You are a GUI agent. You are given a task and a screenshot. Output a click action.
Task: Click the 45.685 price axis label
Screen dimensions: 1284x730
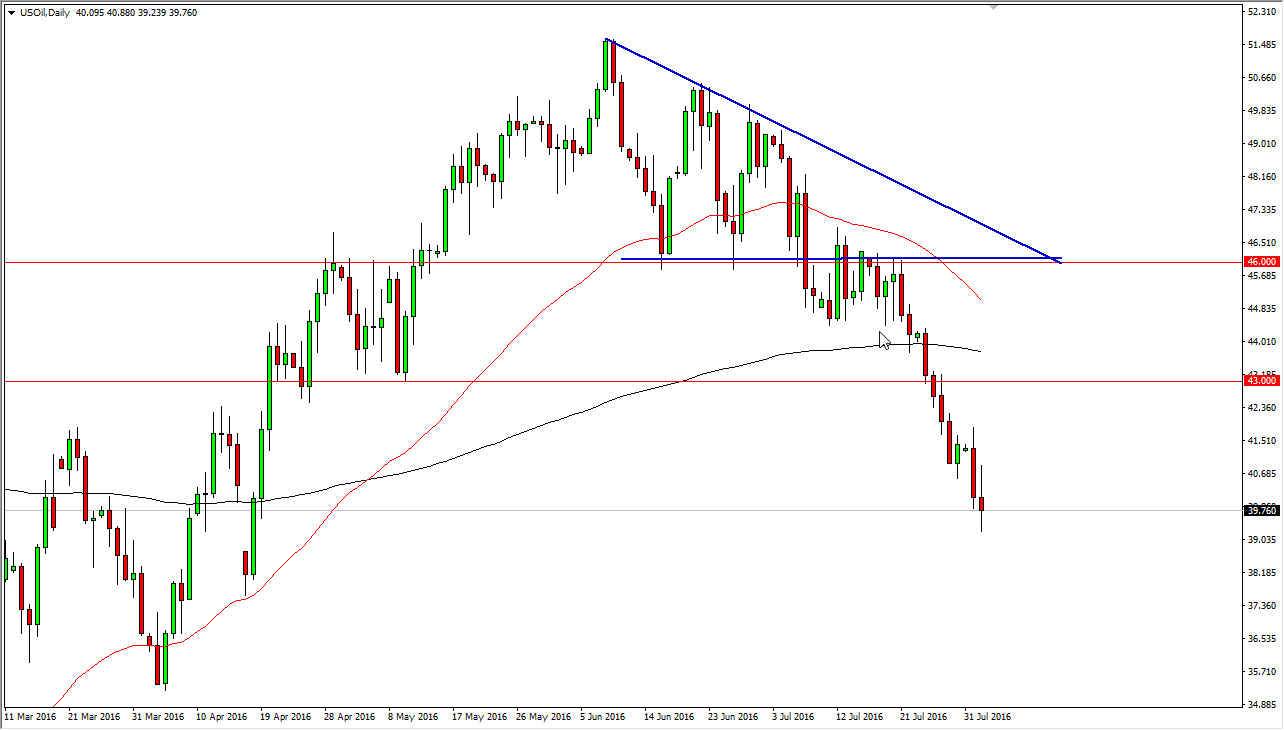(1262, 276)
